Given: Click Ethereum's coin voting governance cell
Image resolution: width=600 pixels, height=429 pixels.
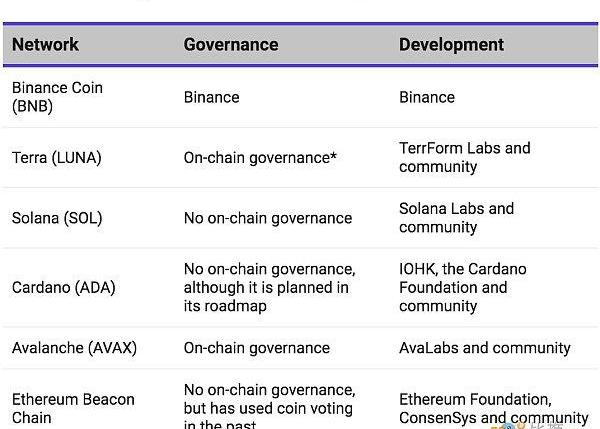Looking at the screenshot, I should (269, 407).
